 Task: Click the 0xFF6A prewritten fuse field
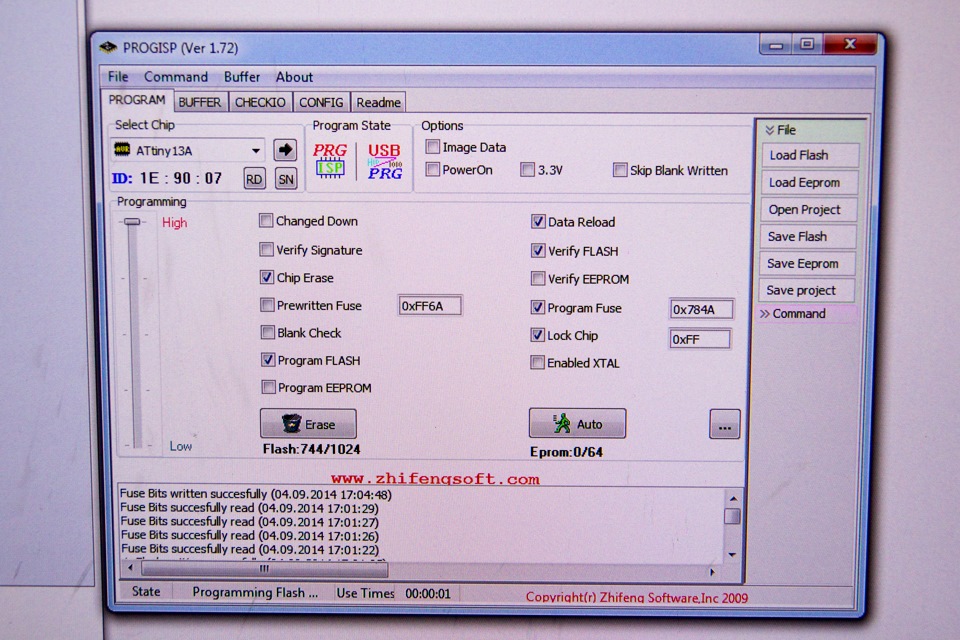click(430, 306)
